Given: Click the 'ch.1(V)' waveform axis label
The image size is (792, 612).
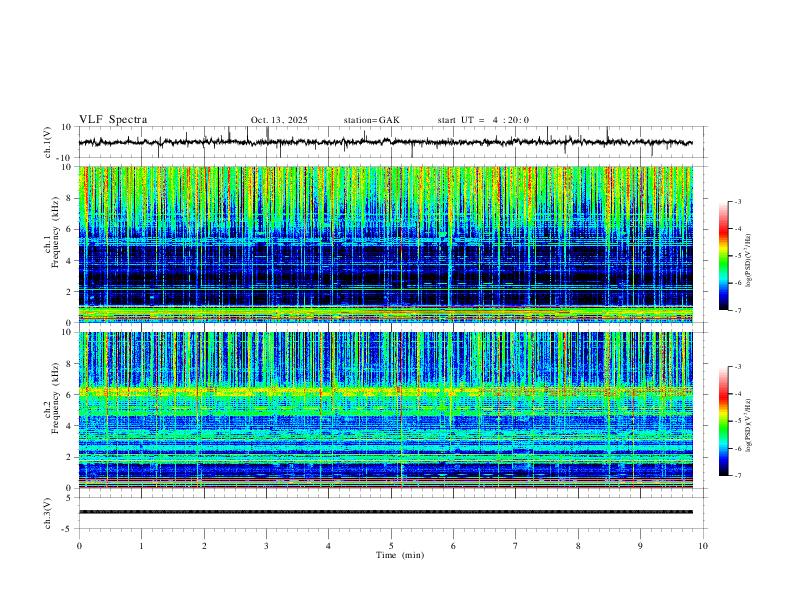Looking at the screenshot, I should (x=48, y=142).
